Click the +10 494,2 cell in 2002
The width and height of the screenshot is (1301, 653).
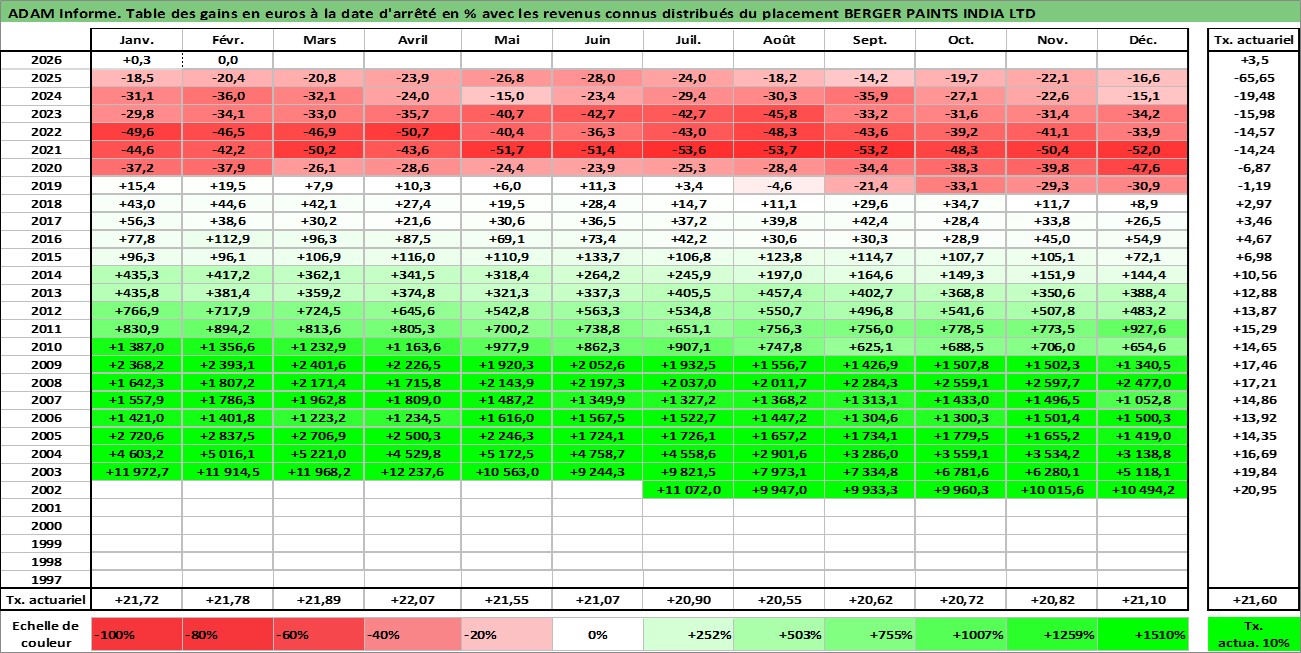click(x=1142, y=490)
